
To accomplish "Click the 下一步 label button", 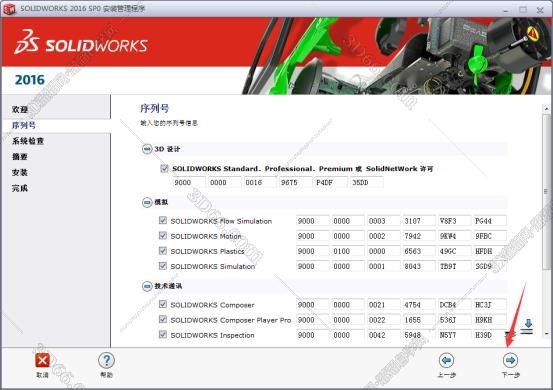I will tap(510, 375).
